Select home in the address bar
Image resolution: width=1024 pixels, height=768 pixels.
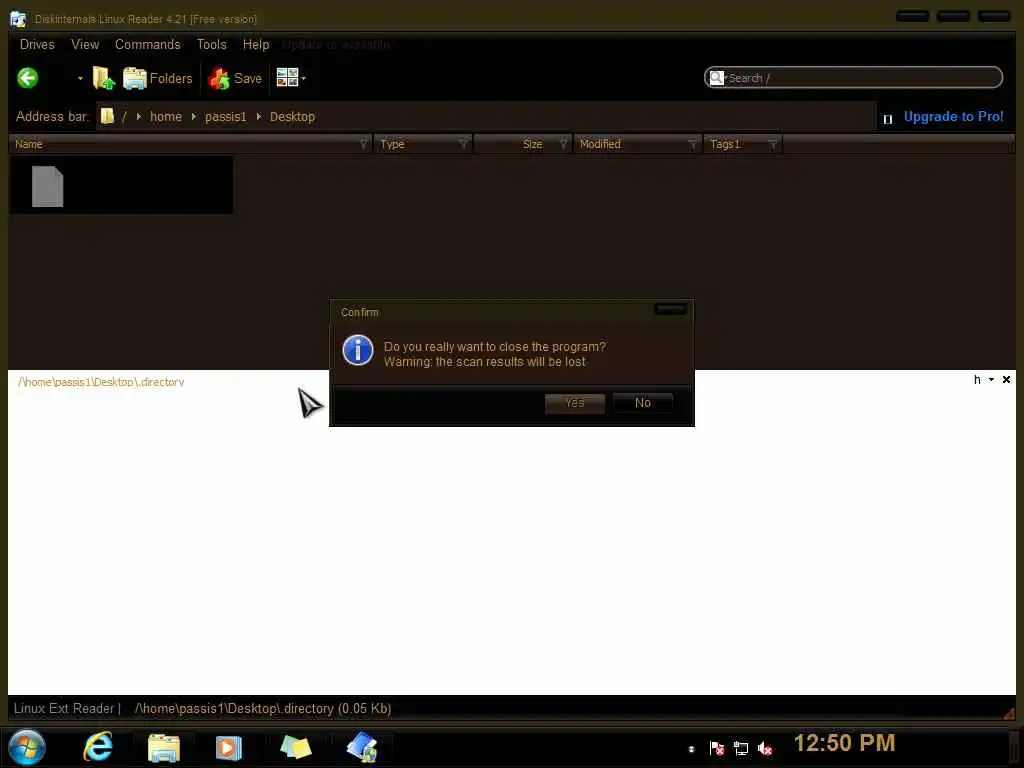coord(166,116)
